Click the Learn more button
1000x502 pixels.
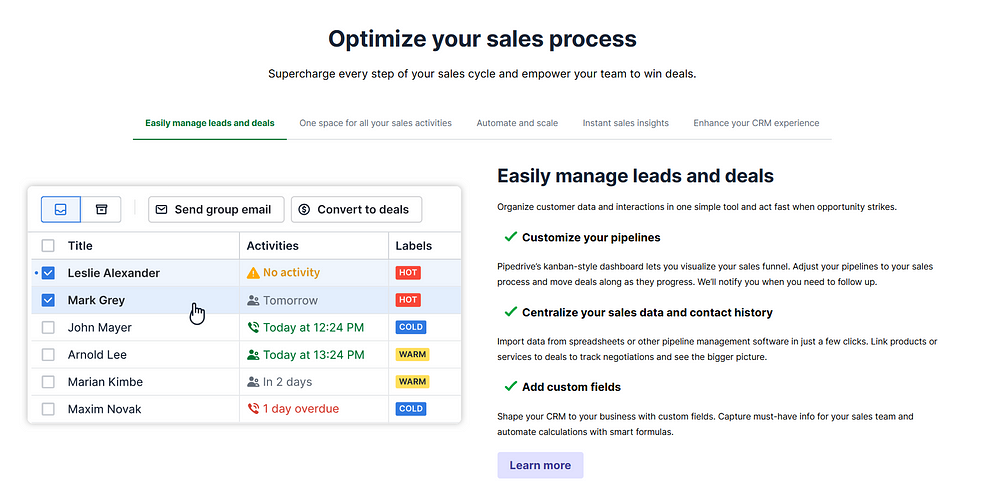[540, 465]
